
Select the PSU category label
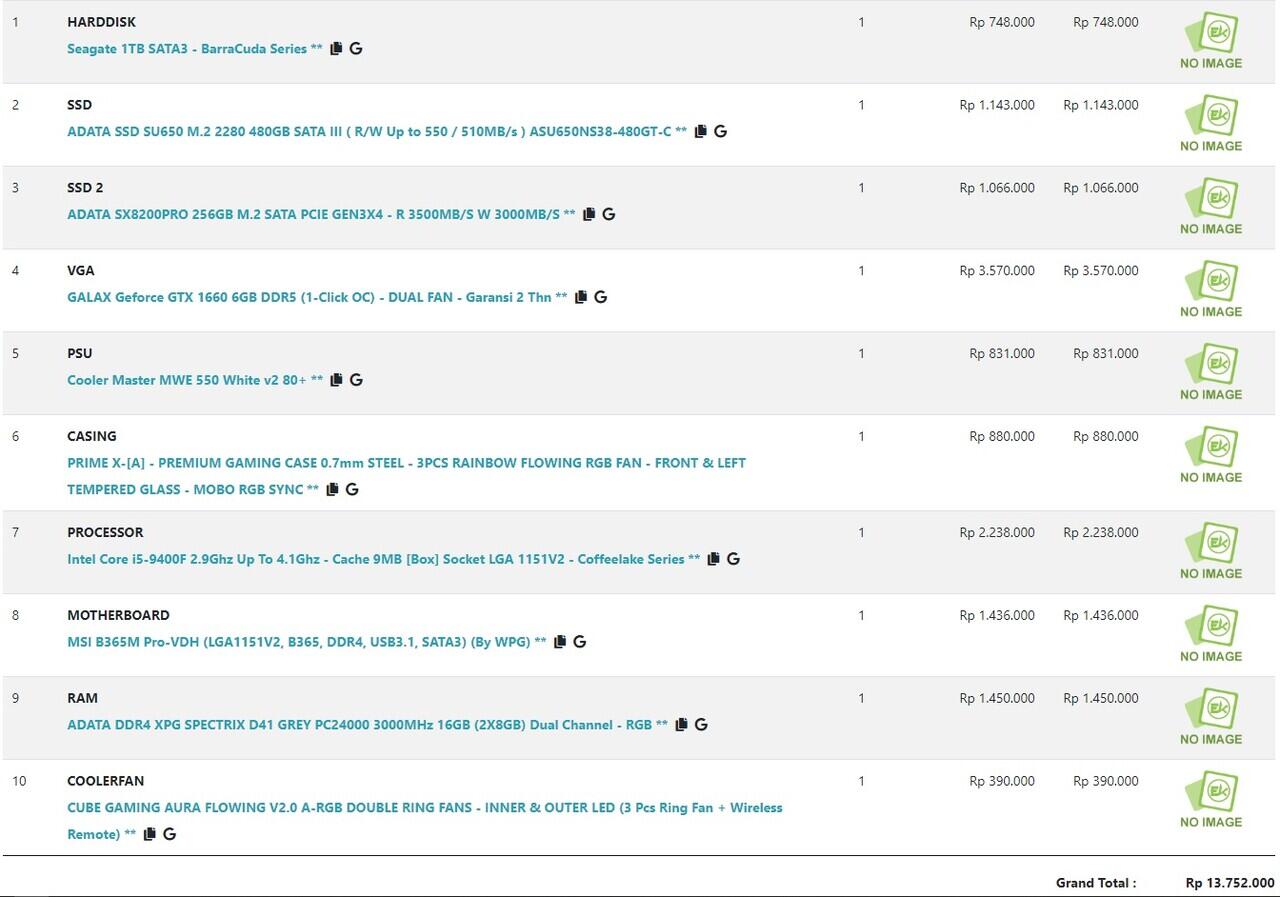point(80,354)
